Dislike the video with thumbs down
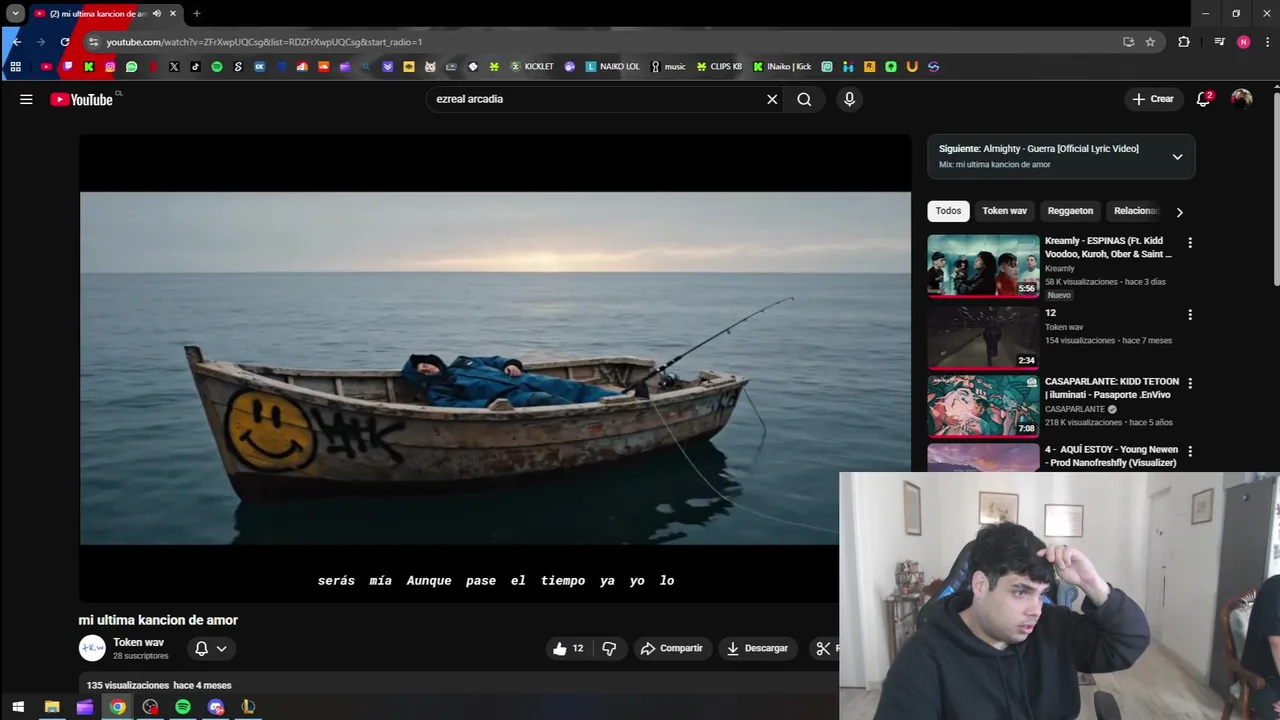Viewport: 1280px width, 720px height. point(609,648)
